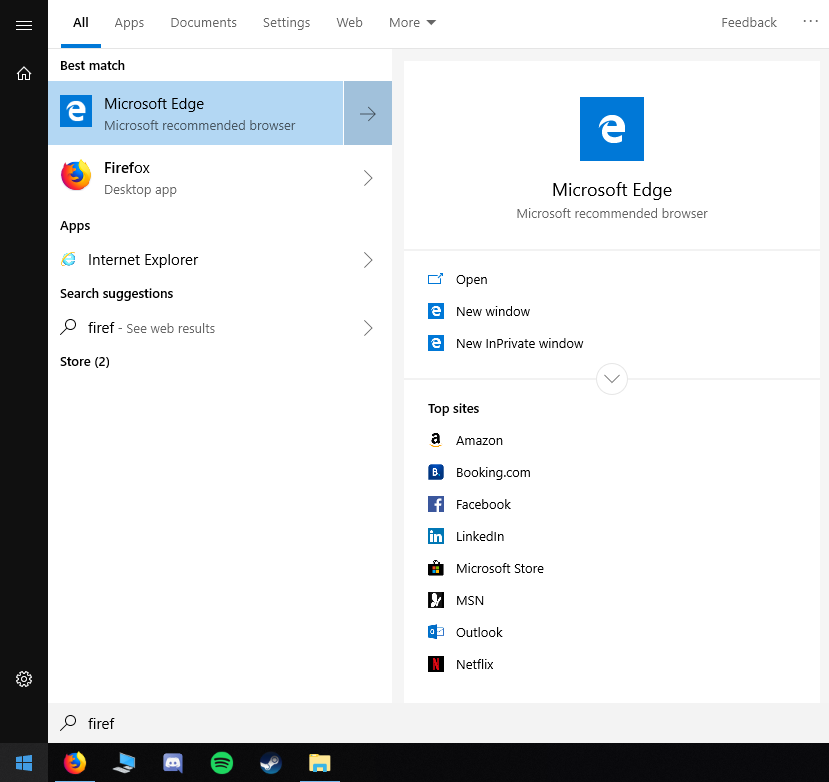
Task: Launch Firefox from the taskbar
Action: (x=75, y=763)
